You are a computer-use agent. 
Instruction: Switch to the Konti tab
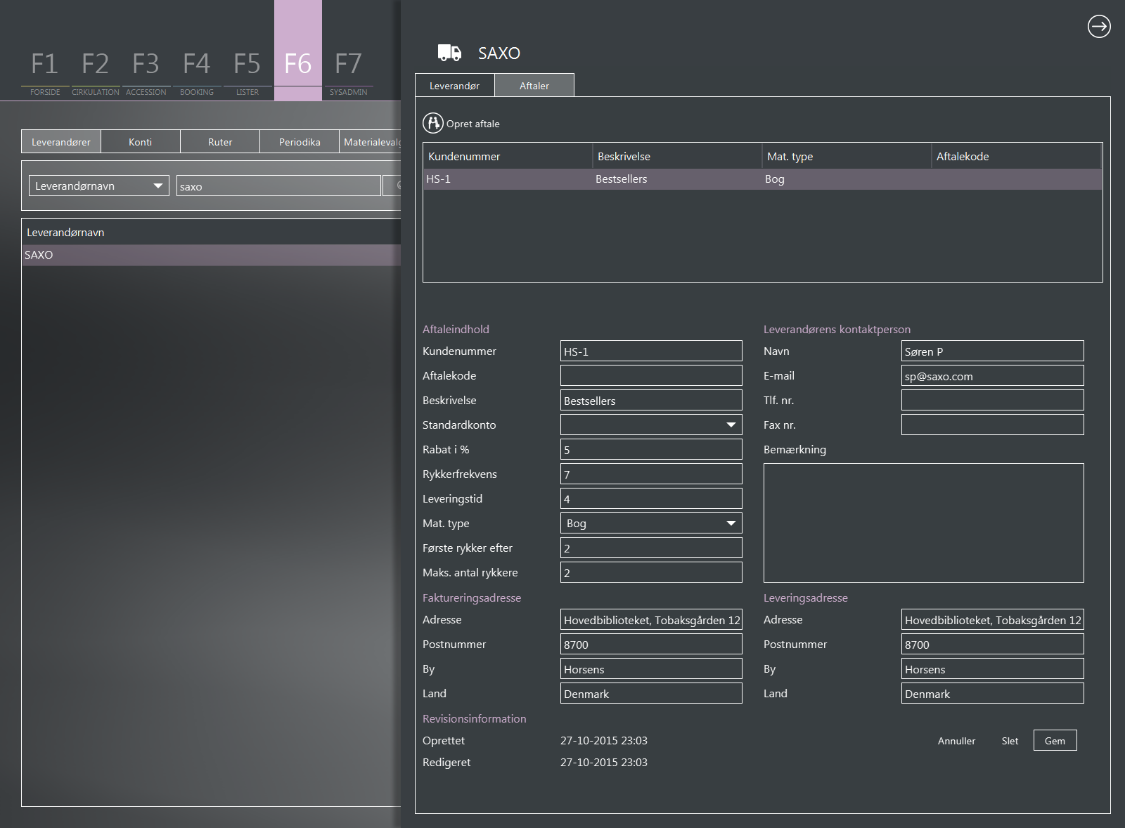140,141
